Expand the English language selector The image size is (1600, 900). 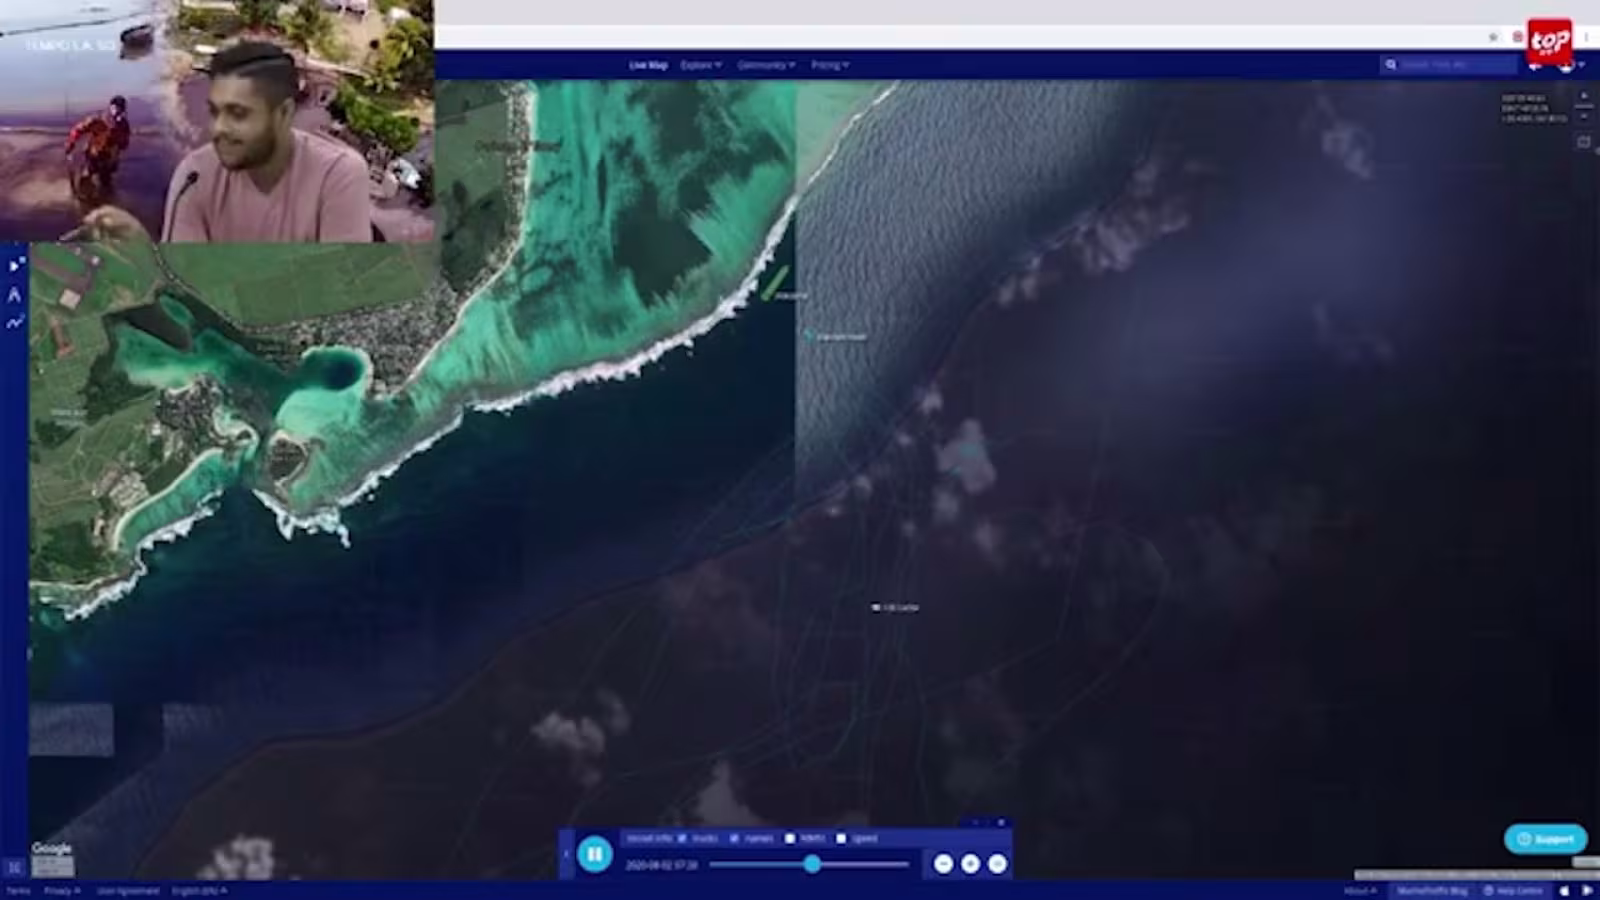pyautogui.click(x=199, y=890)
